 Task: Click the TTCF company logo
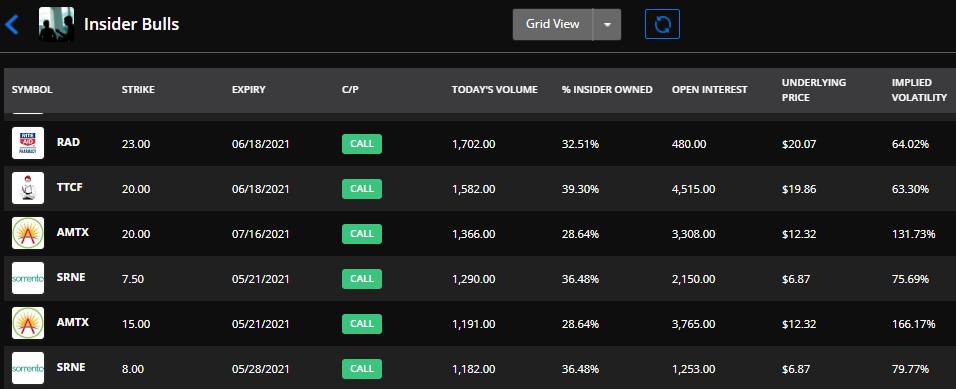click(x=28, y=188)
